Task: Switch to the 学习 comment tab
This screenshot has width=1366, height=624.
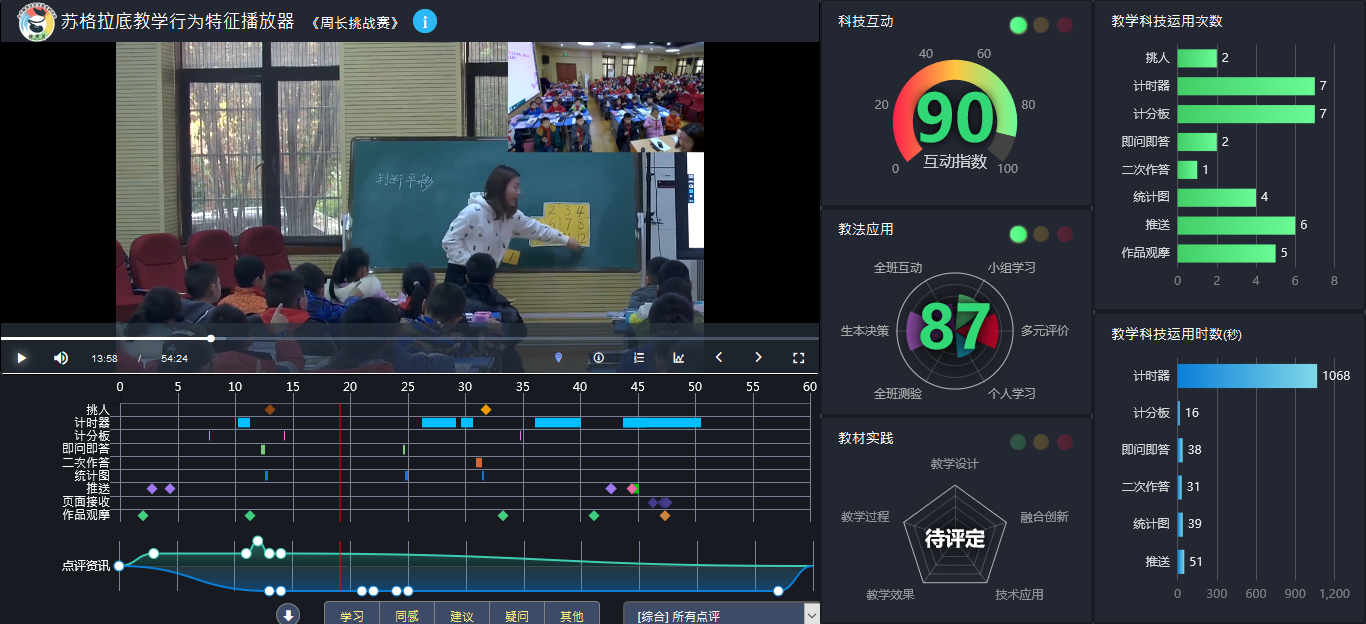Action: pyautogui.click(x=352, y=615)
